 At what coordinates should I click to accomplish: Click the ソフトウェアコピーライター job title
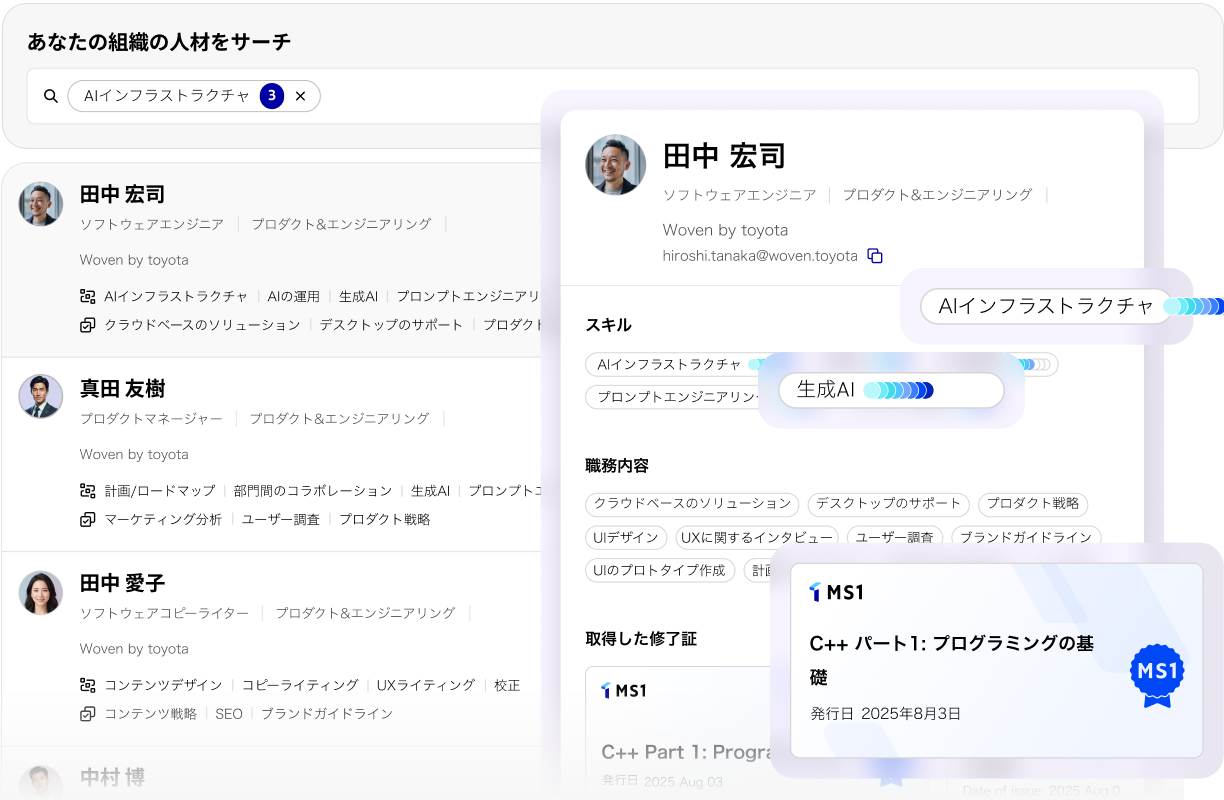click(165, 613)
